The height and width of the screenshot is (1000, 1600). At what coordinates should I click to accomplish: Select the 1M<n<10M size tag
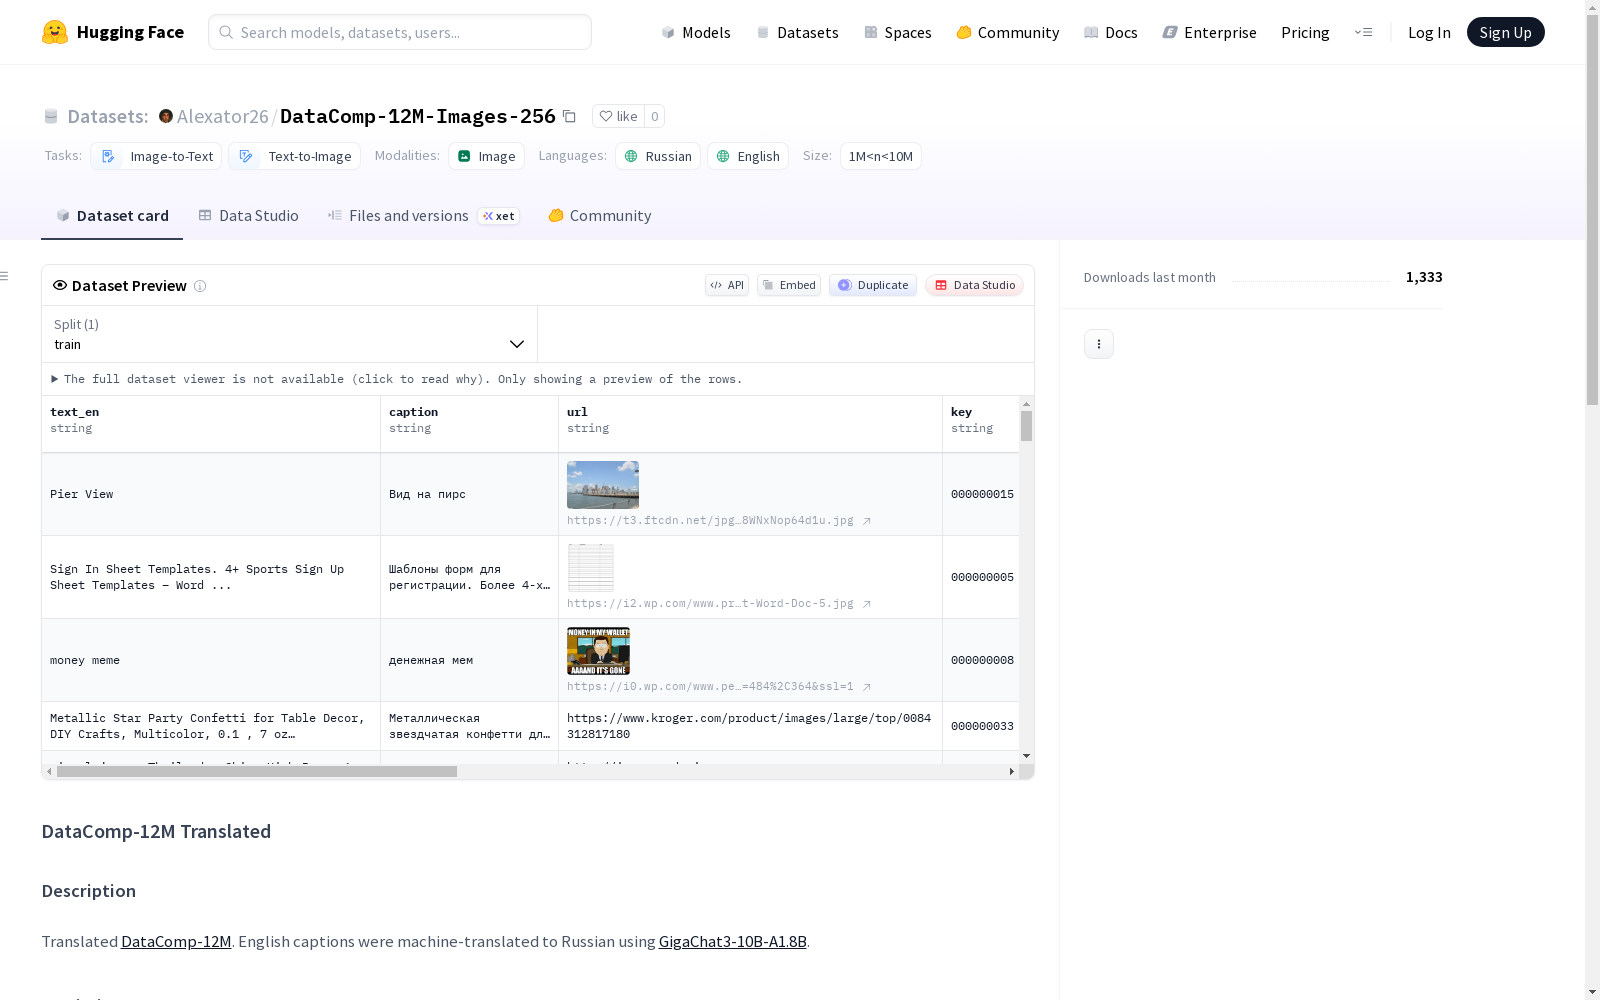[x=881, y=156]
